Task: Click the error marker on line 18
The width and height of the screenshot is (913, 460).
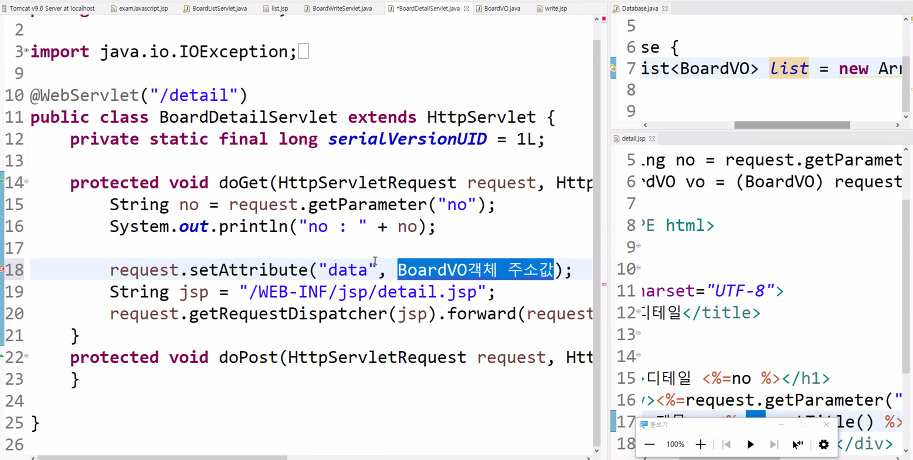Action: coord(3,270)
